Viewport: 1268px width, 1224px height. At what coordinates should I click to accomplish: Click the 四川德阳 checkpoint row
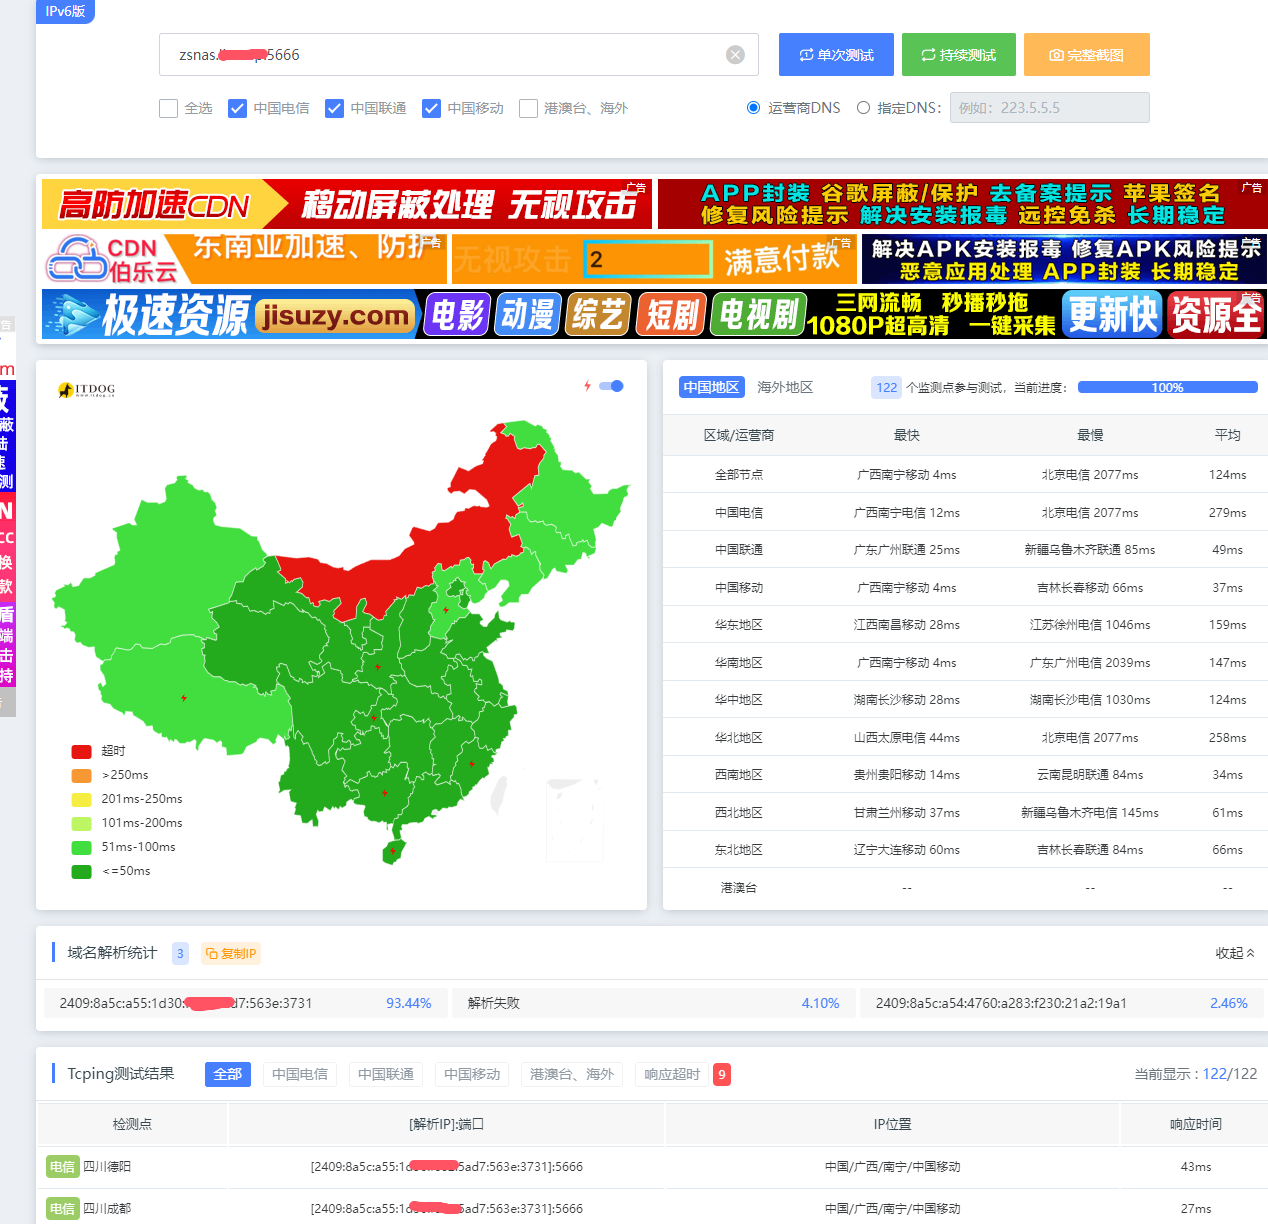653,1167
